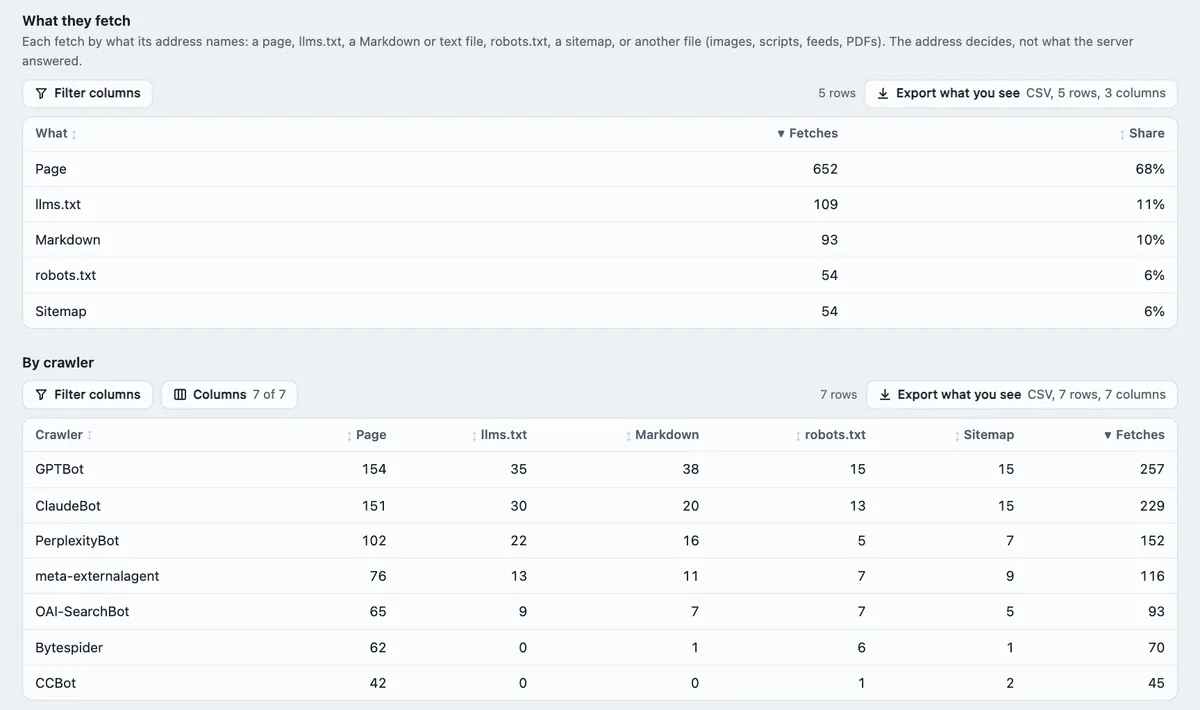Sort the fetch table by Fetches column
The height and width of the screenshot is (710, 1200).
point(807,133)
